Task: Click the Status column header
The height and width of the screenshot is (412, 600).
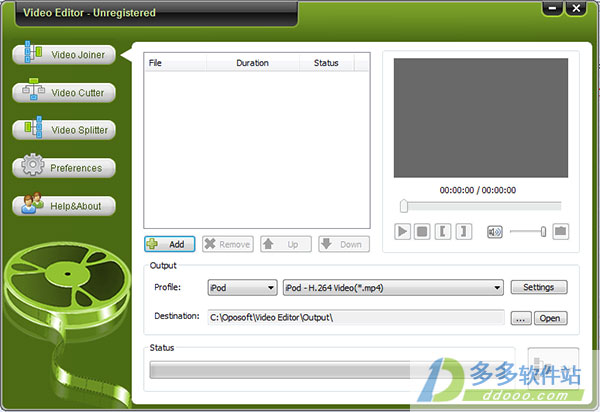Action: coord(326,63)
